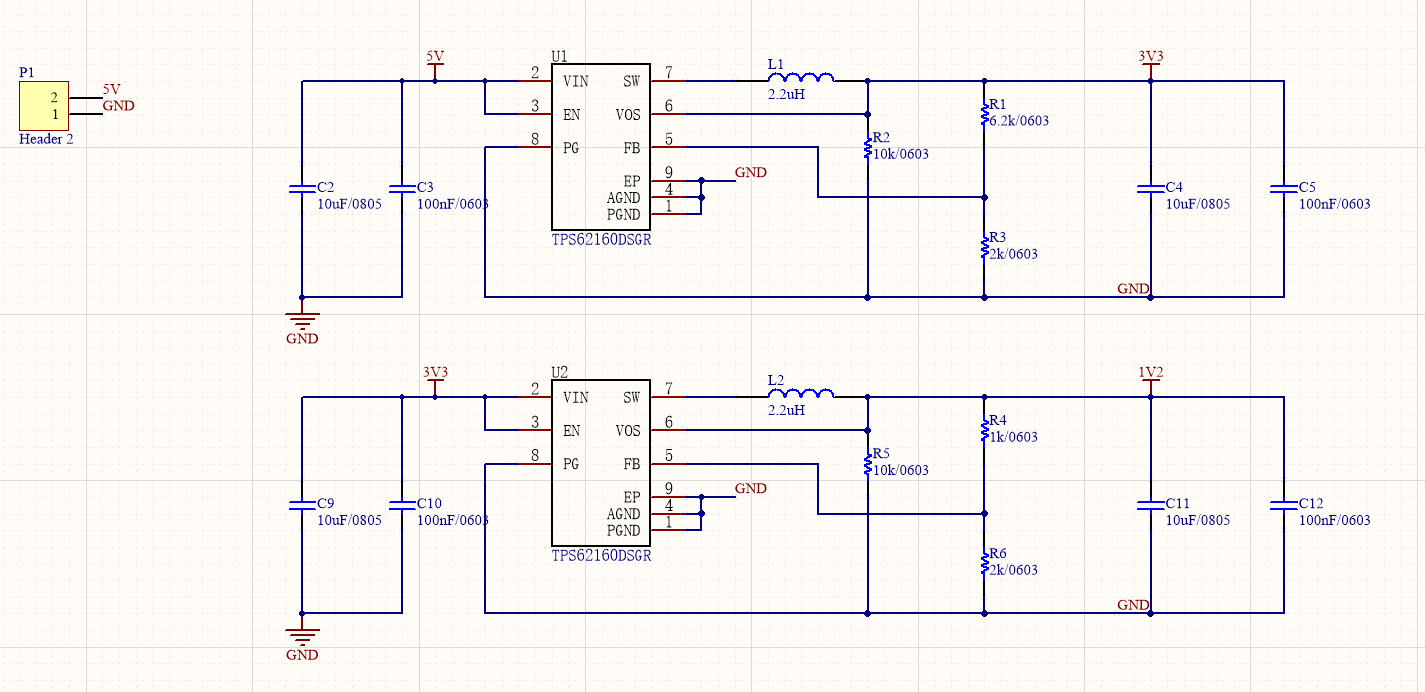Click the C3 designator text
This screenshot has width=1425, height=692.
[x=425, y=187]
